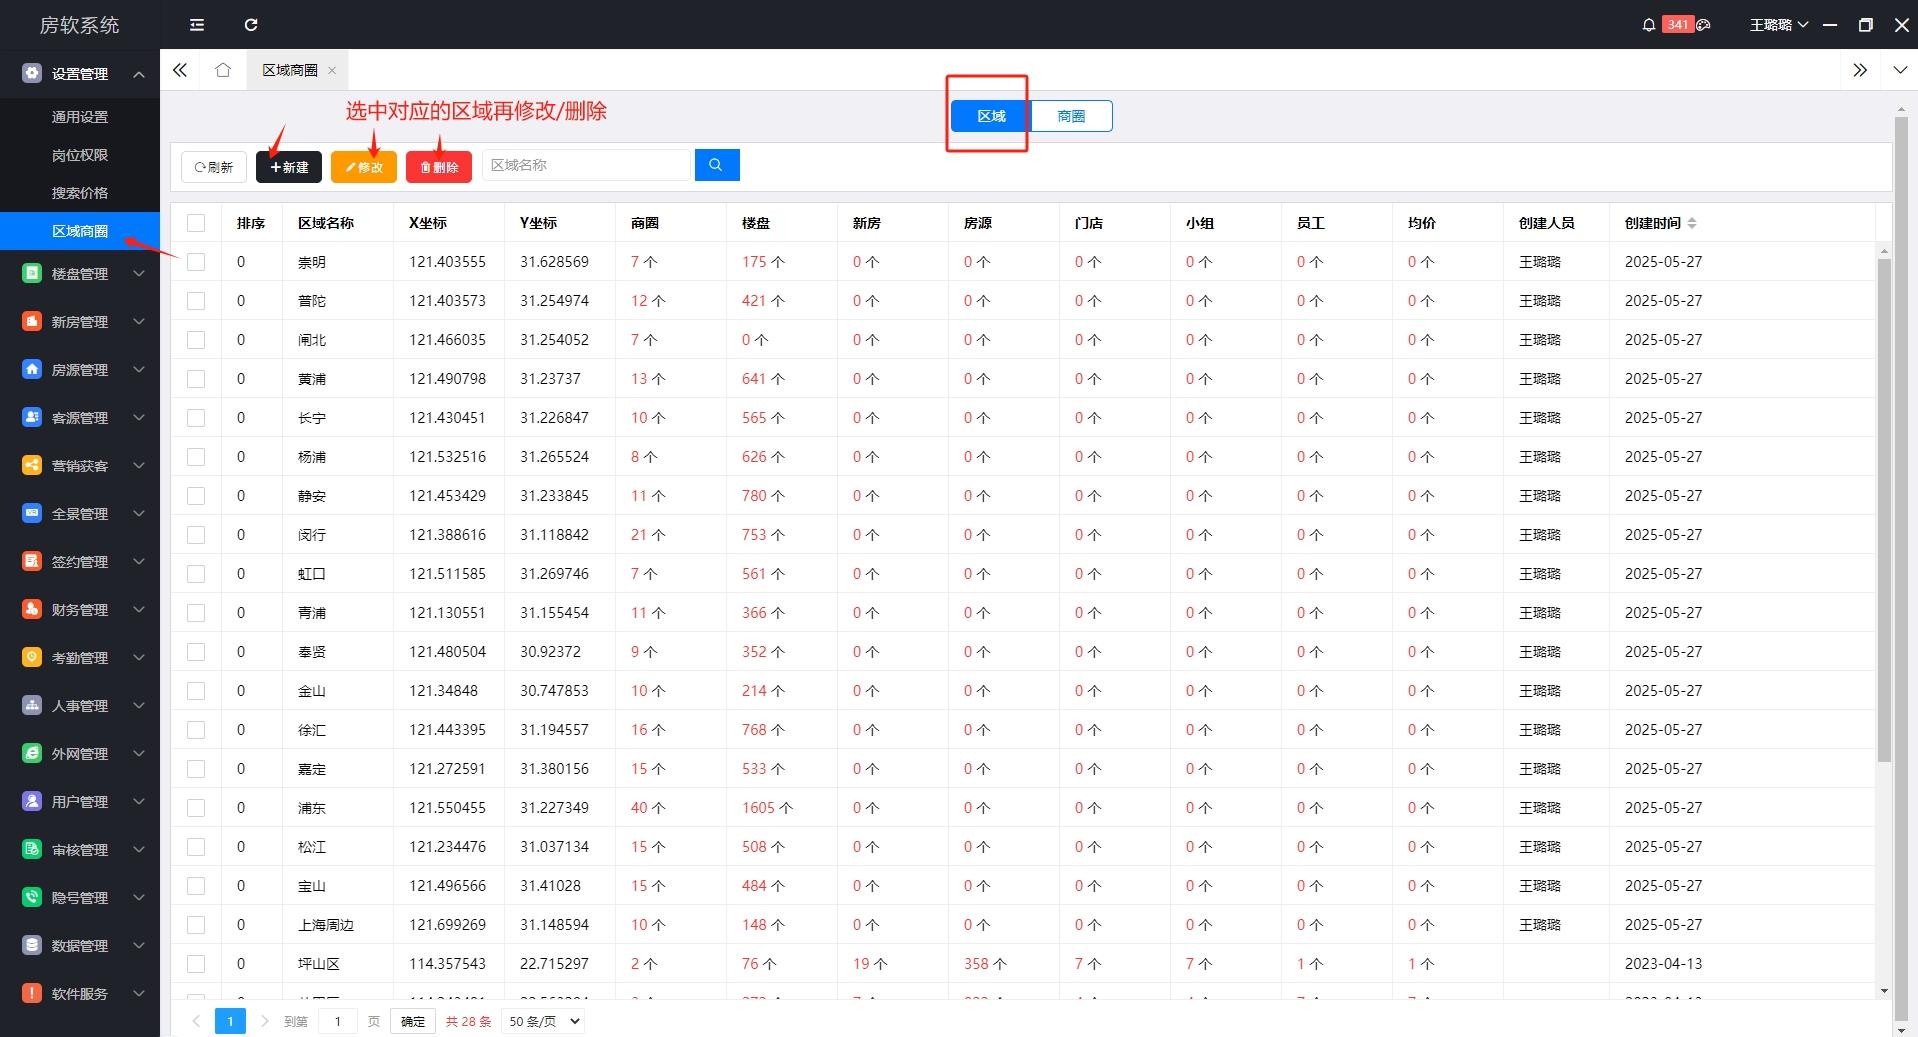1918x1037 pixels.
Task: Click the blue search magnifier button
Action: [x=717, y=165]
